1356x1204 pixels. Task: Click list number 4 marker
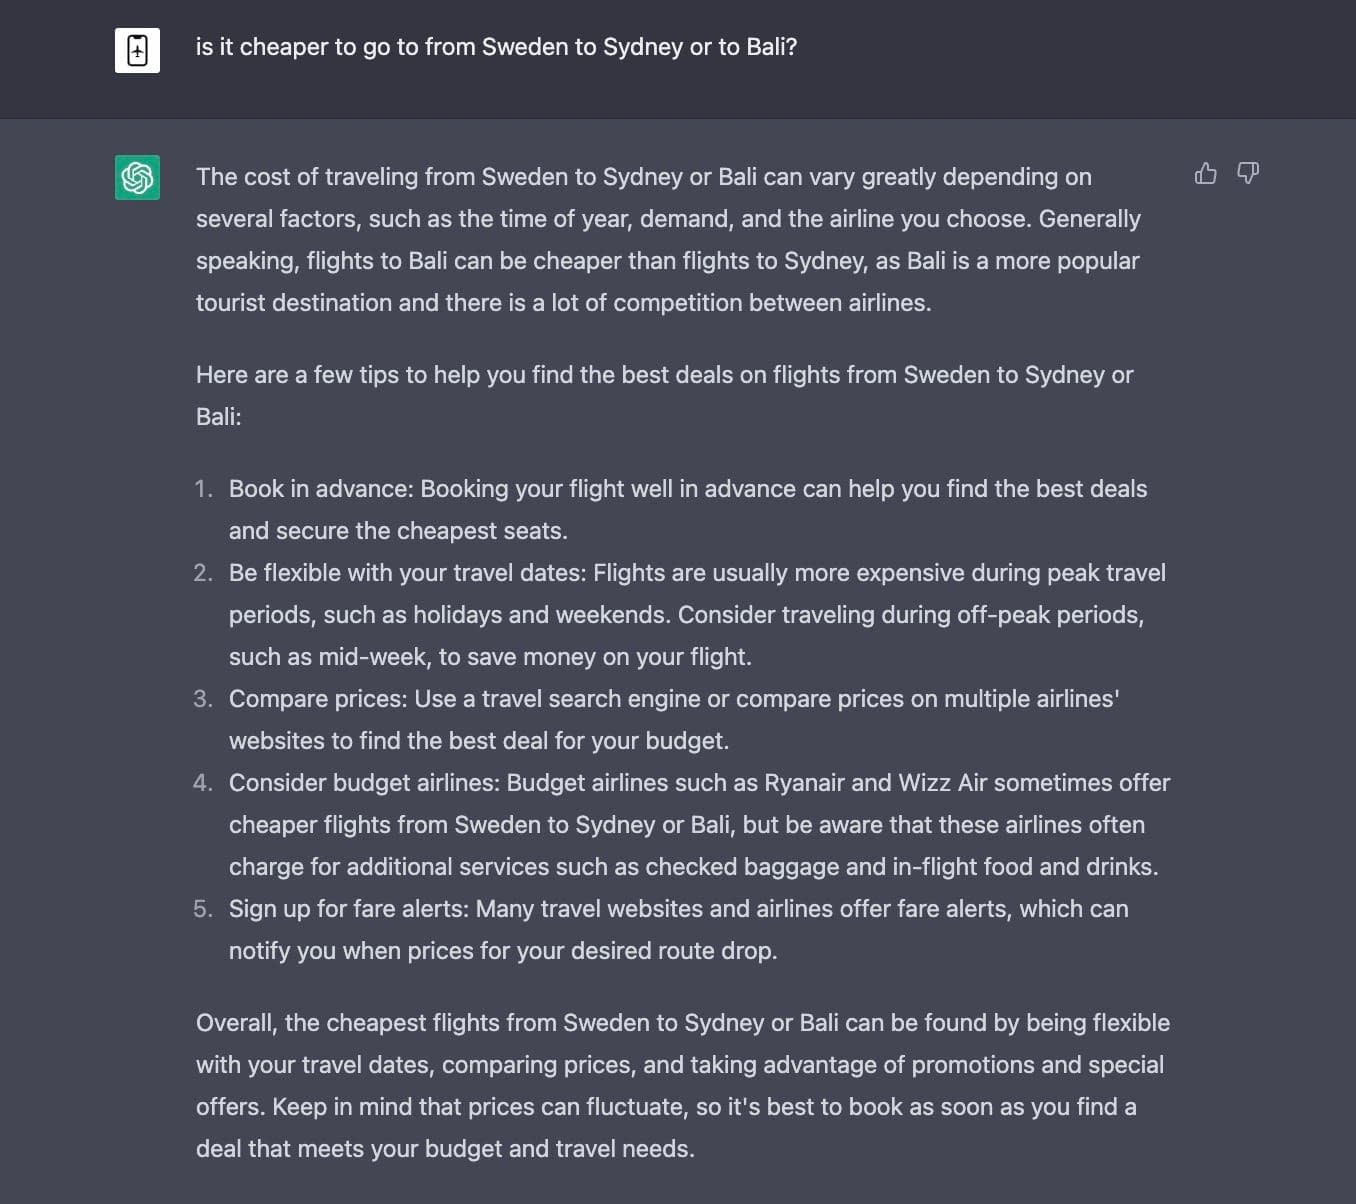[203, 783]
